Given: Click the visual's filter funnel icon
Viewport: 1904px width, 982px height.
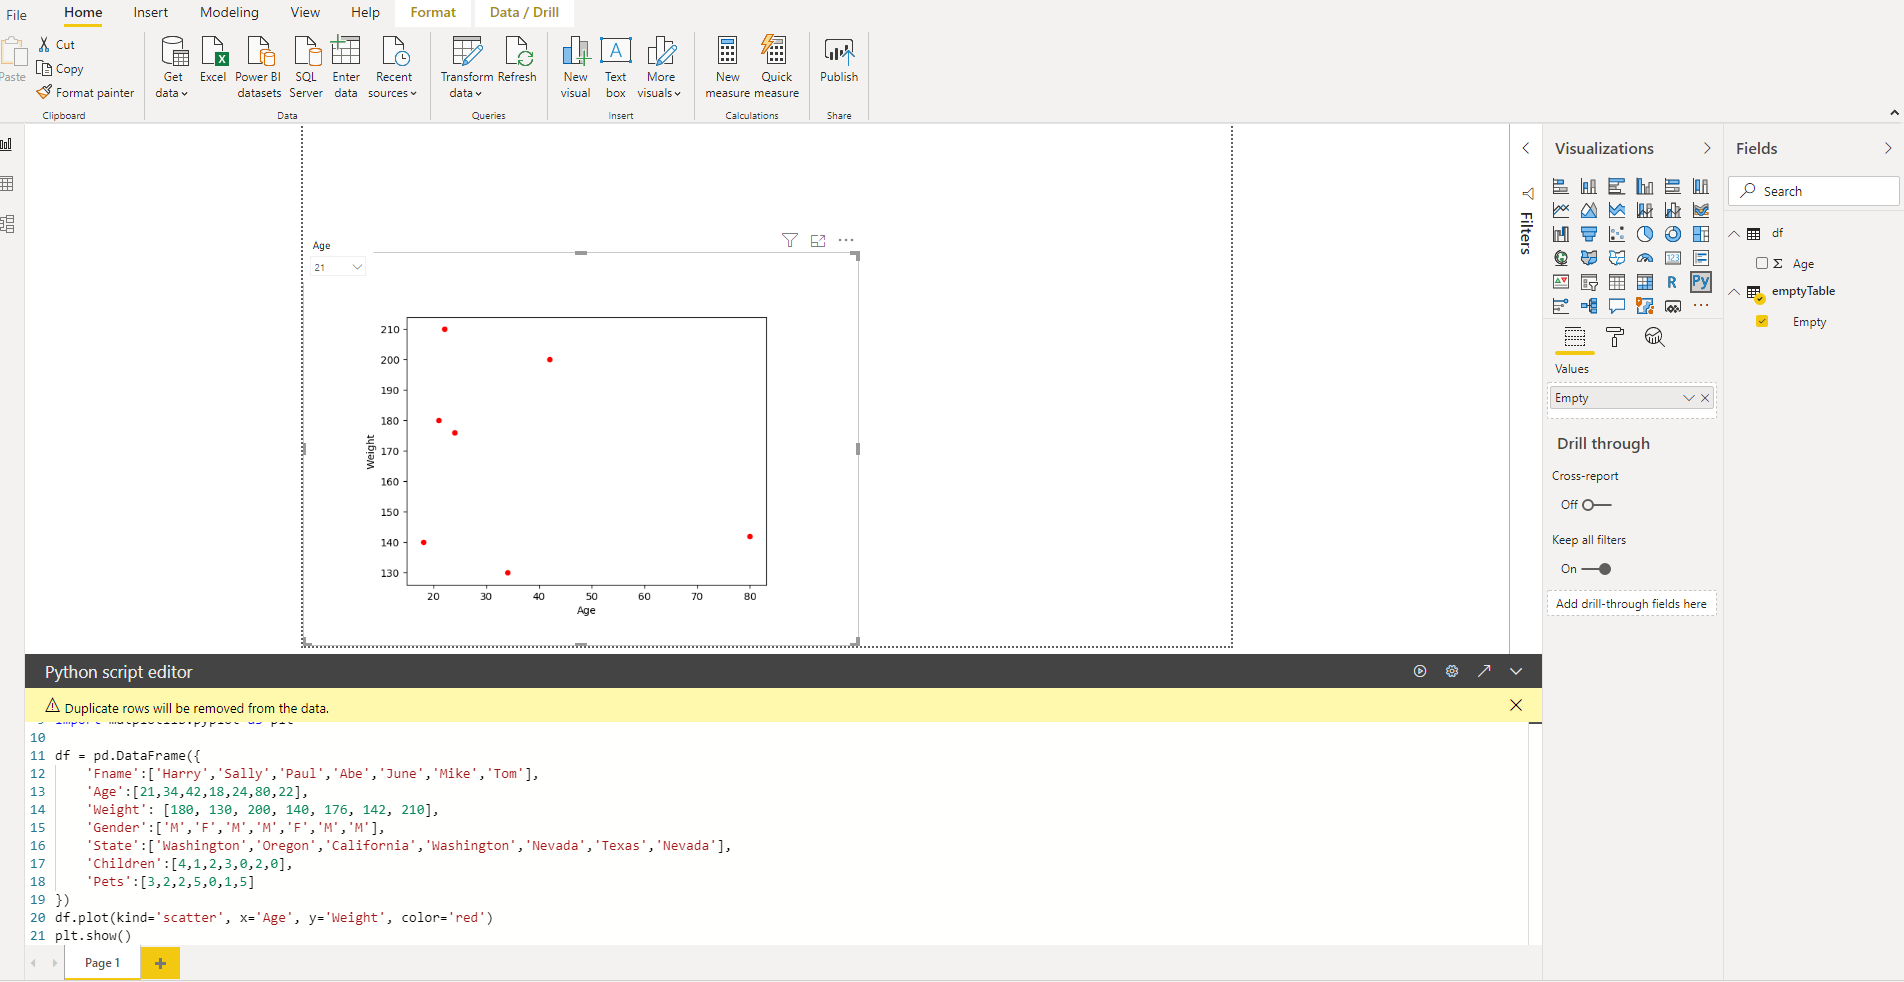Looking at the screenshot, I should tap(789, 240).
